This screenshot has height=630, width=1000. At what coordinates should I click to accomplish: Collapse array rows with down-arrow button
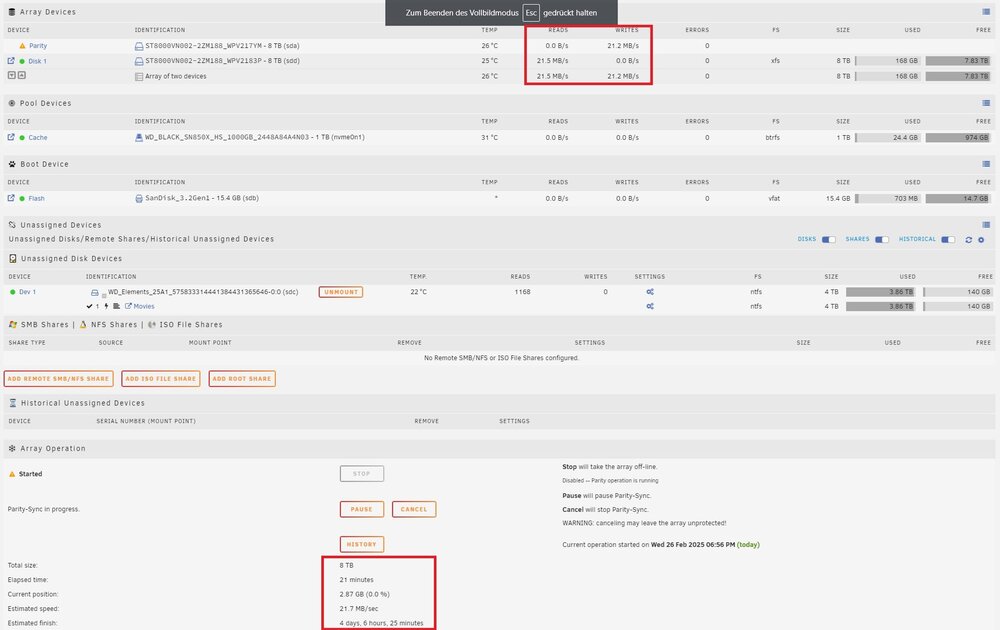11,75
